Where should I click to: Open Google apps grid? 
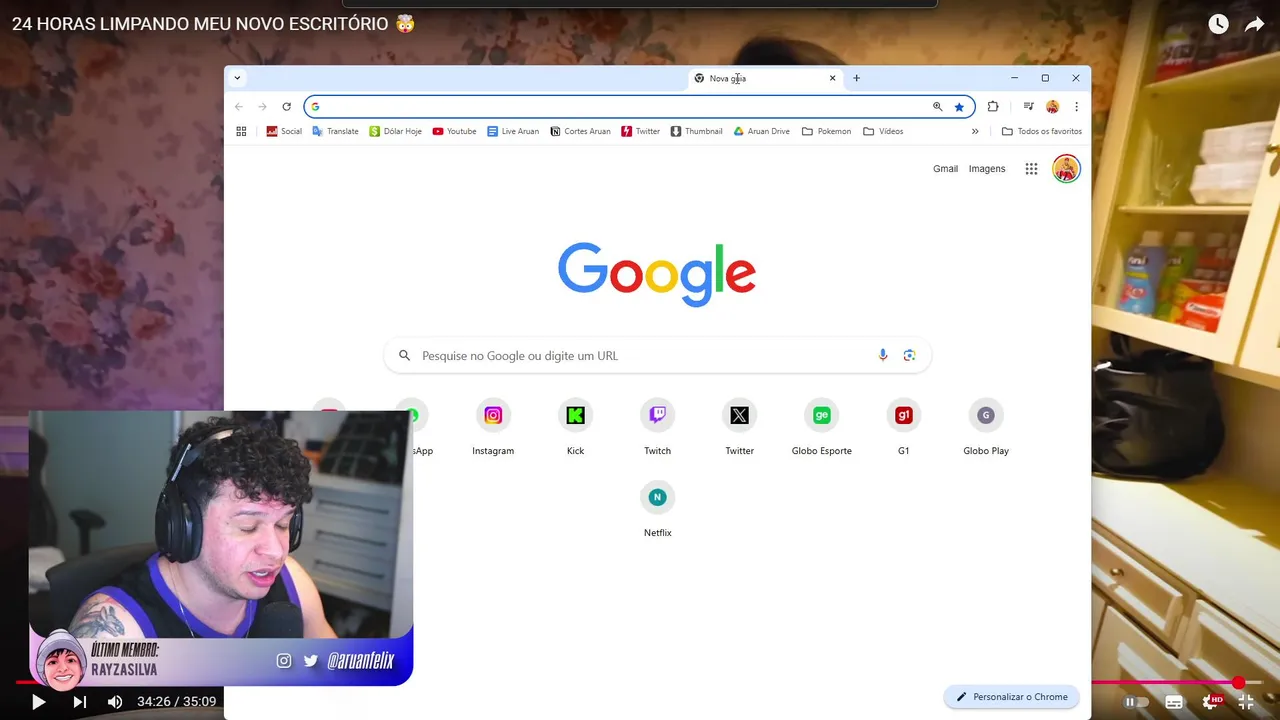(x=1031, y=169)
